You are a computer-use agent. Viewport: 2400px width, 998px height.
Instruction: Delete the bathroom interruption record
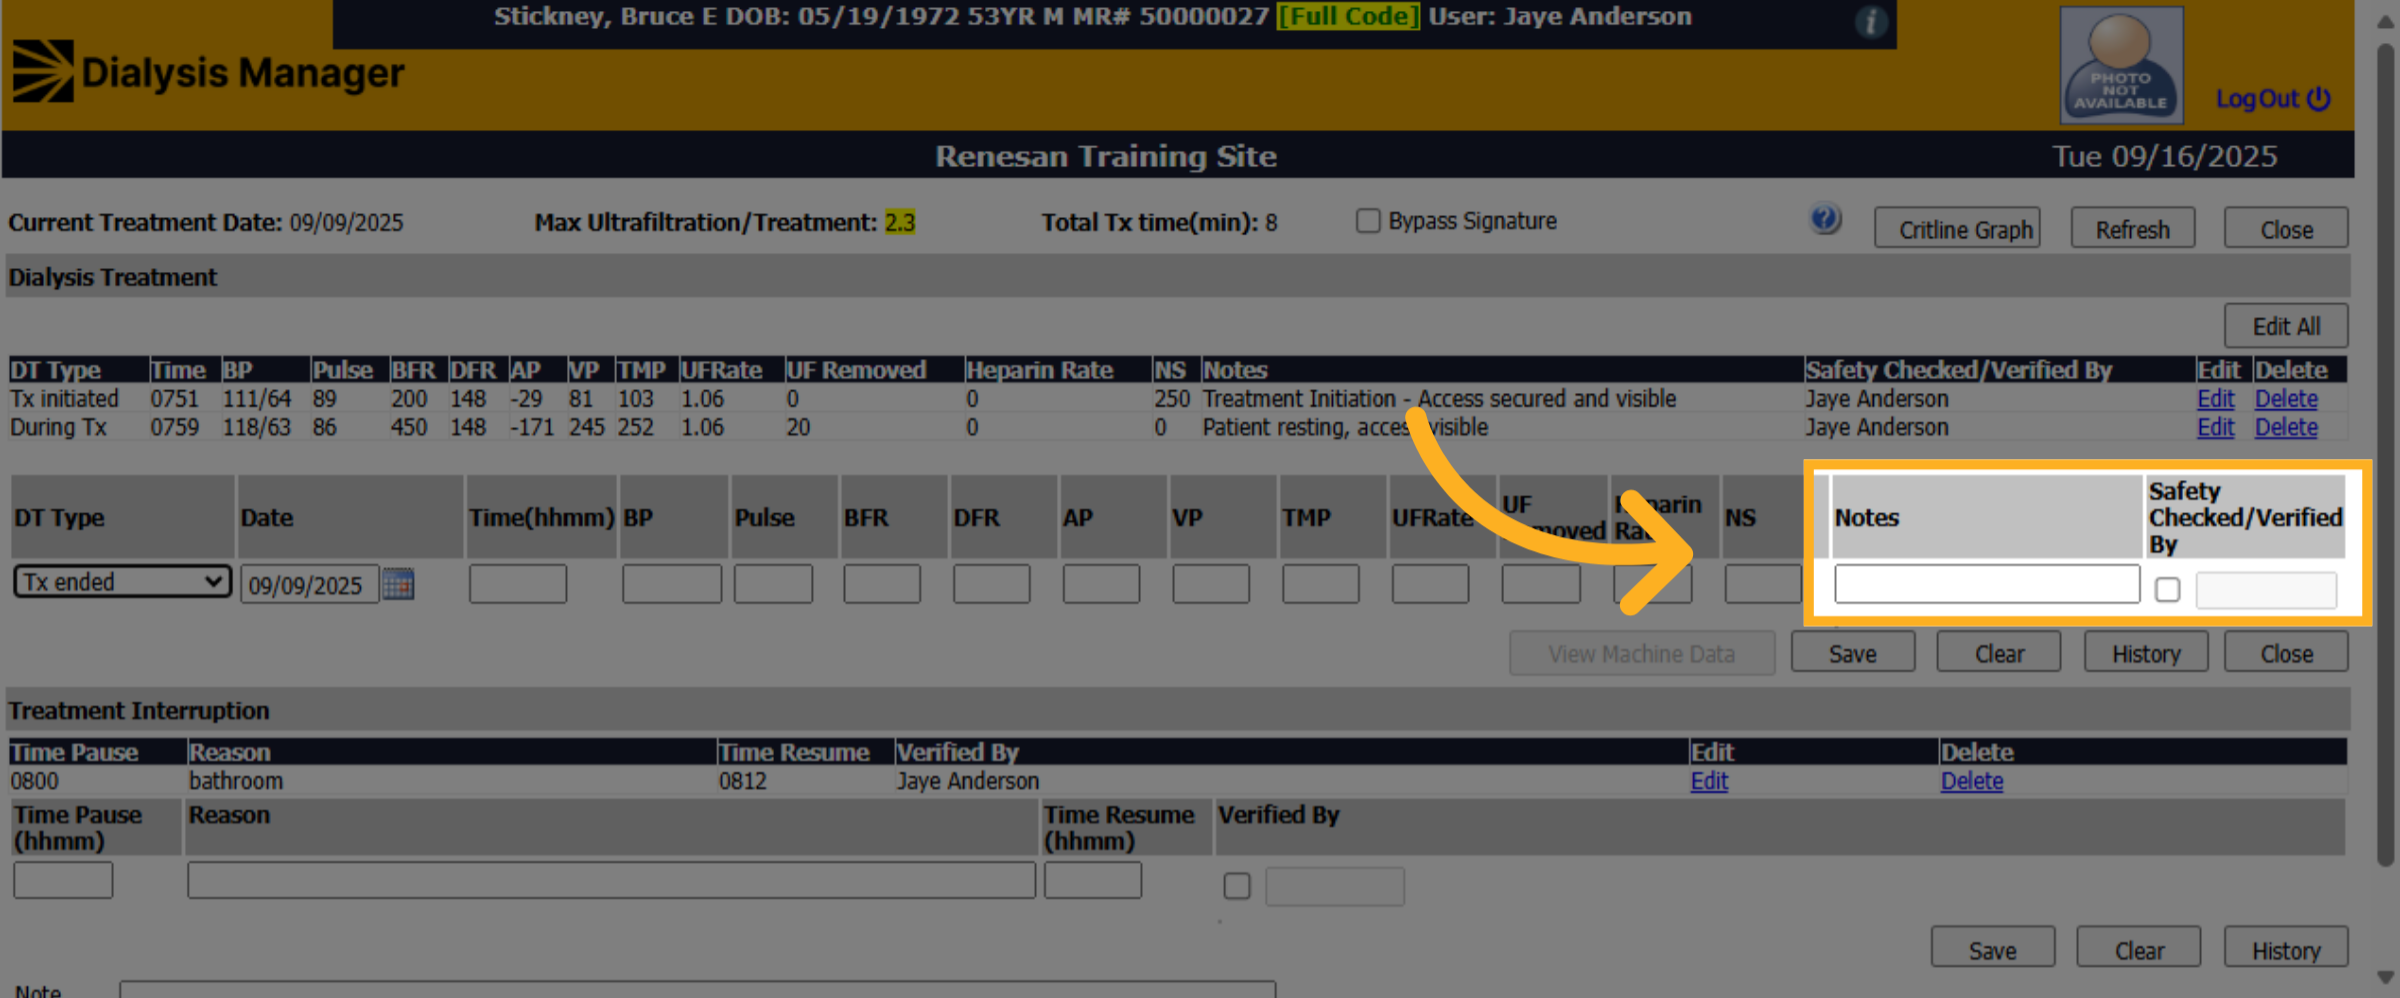pos(1972,781)
